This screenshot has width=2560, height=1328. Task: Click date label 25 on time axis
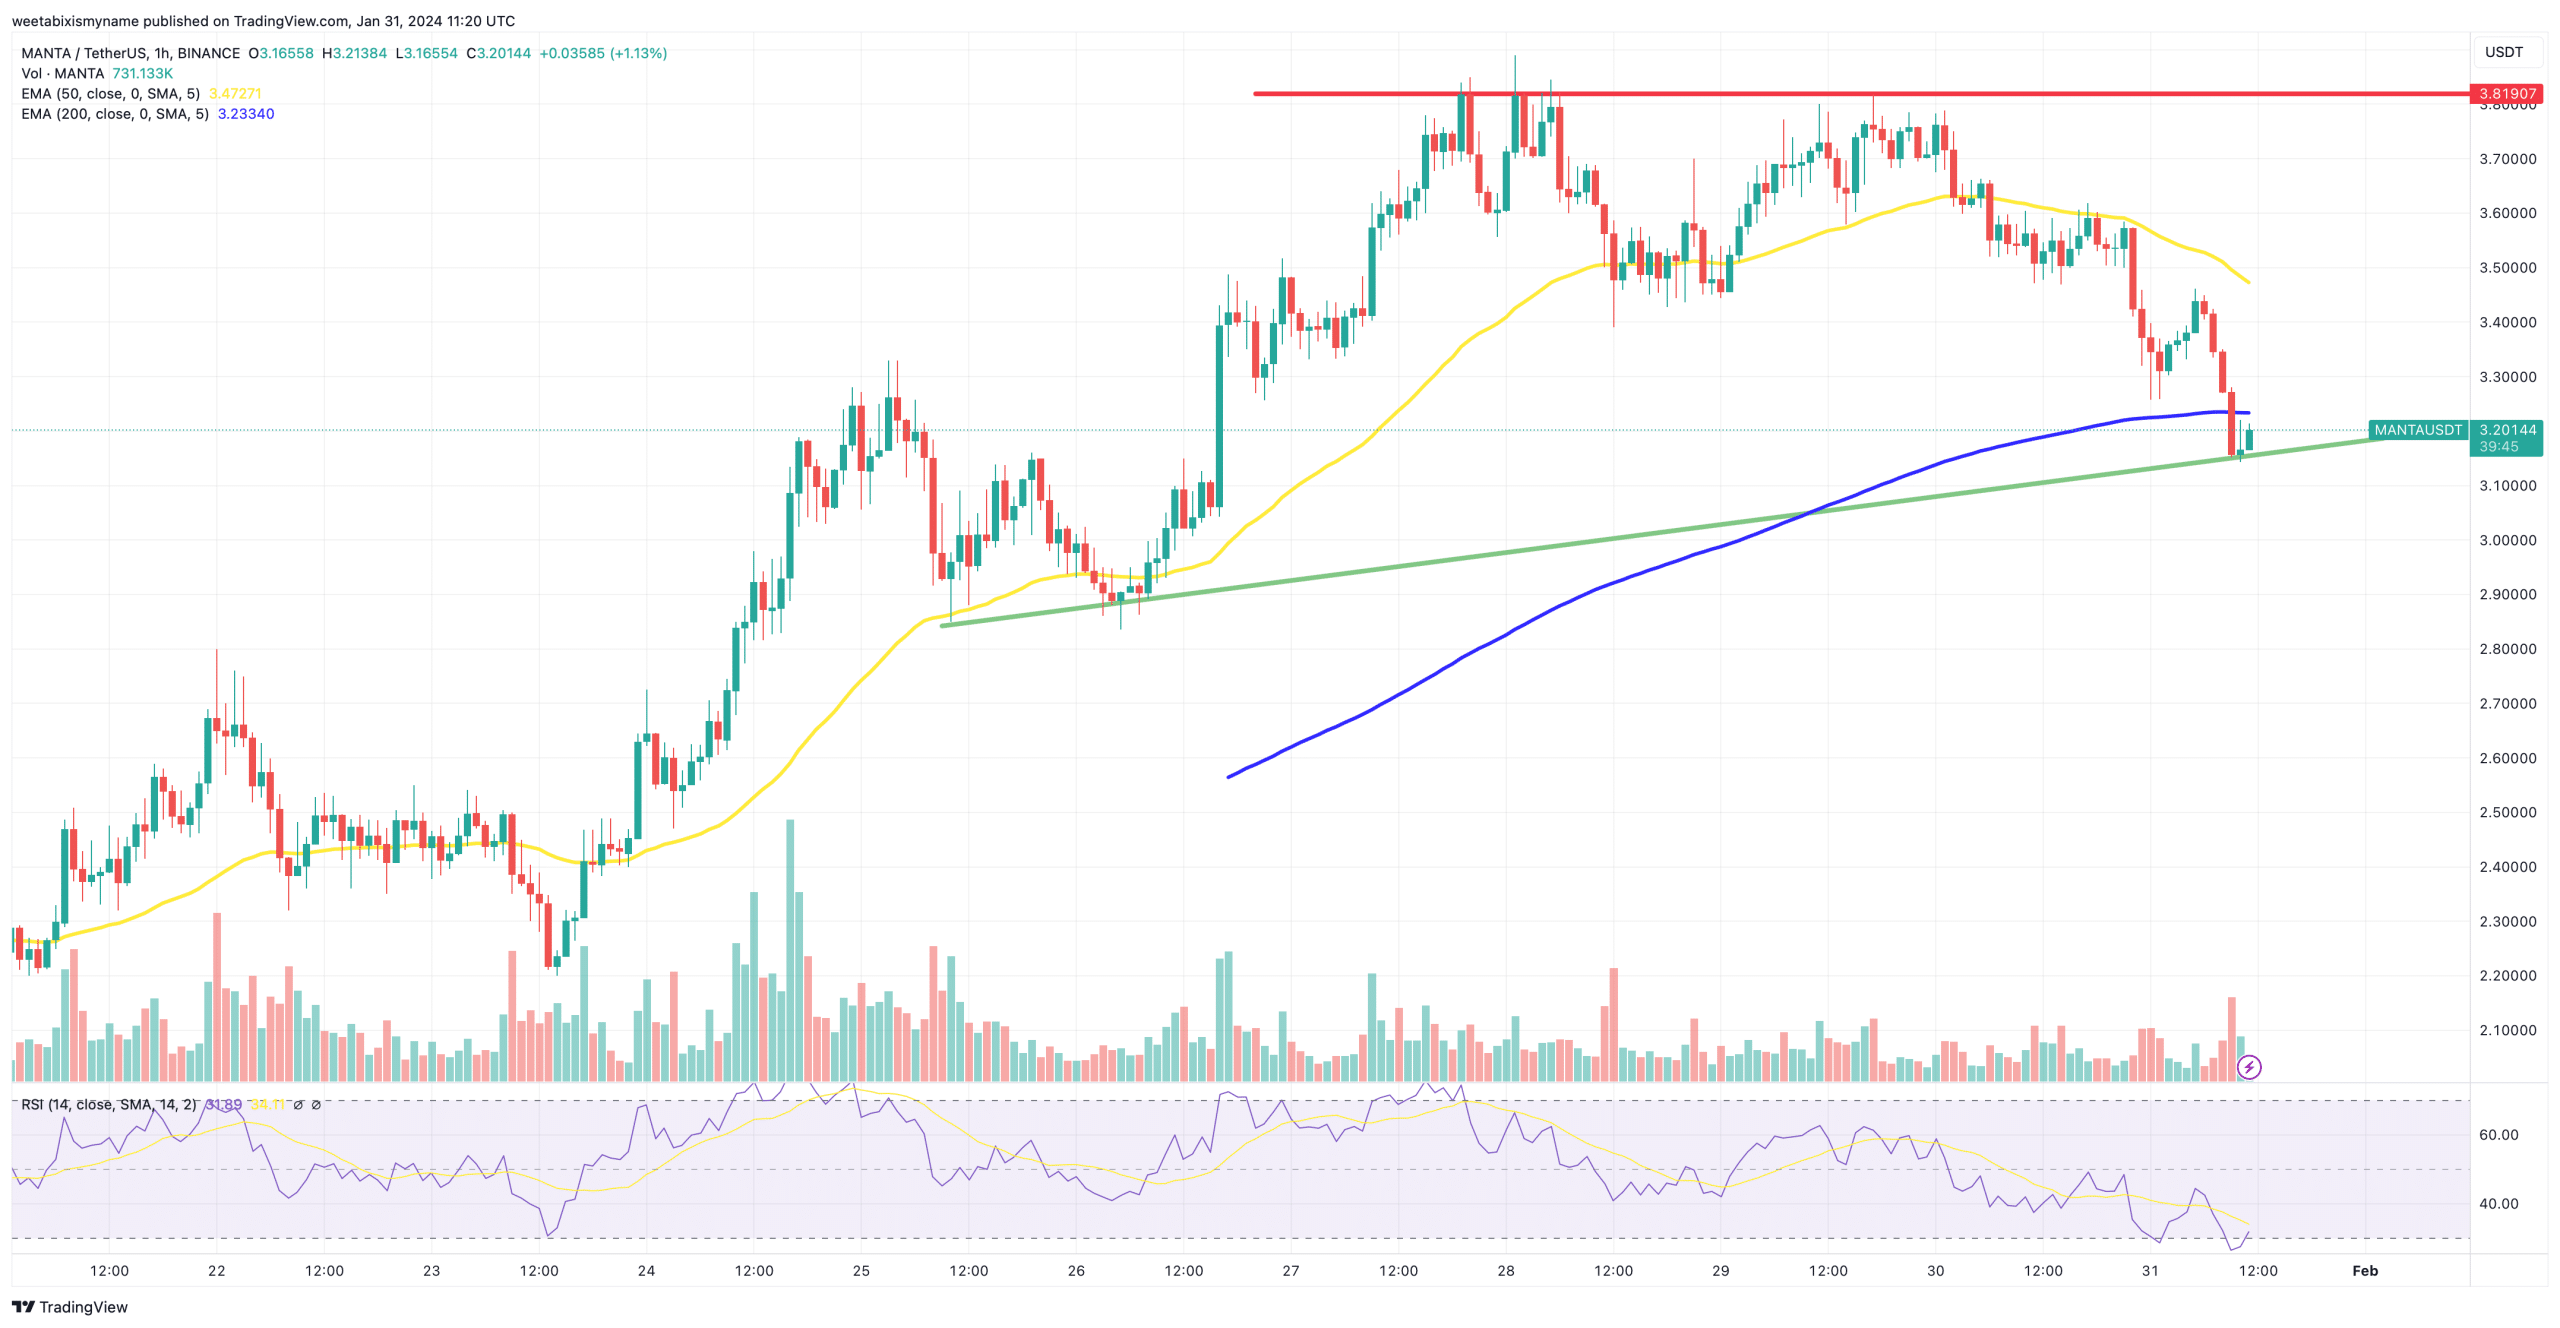tap(861, 1270)
